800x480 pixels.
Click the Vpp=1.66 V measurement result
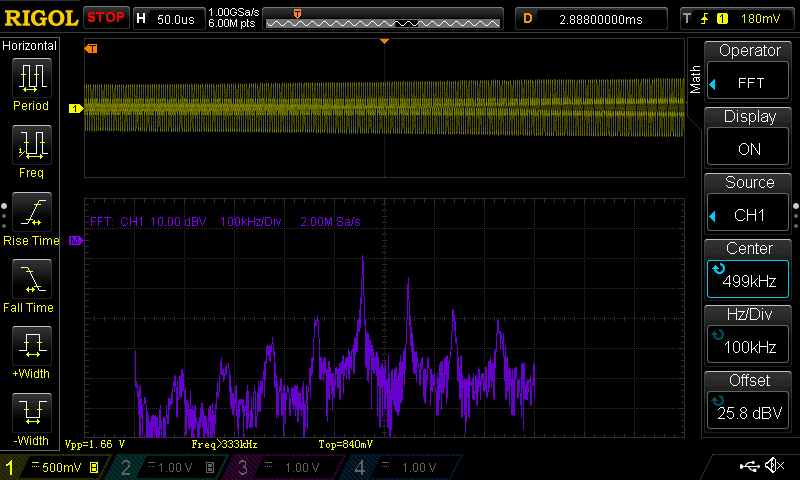(95, 444)
